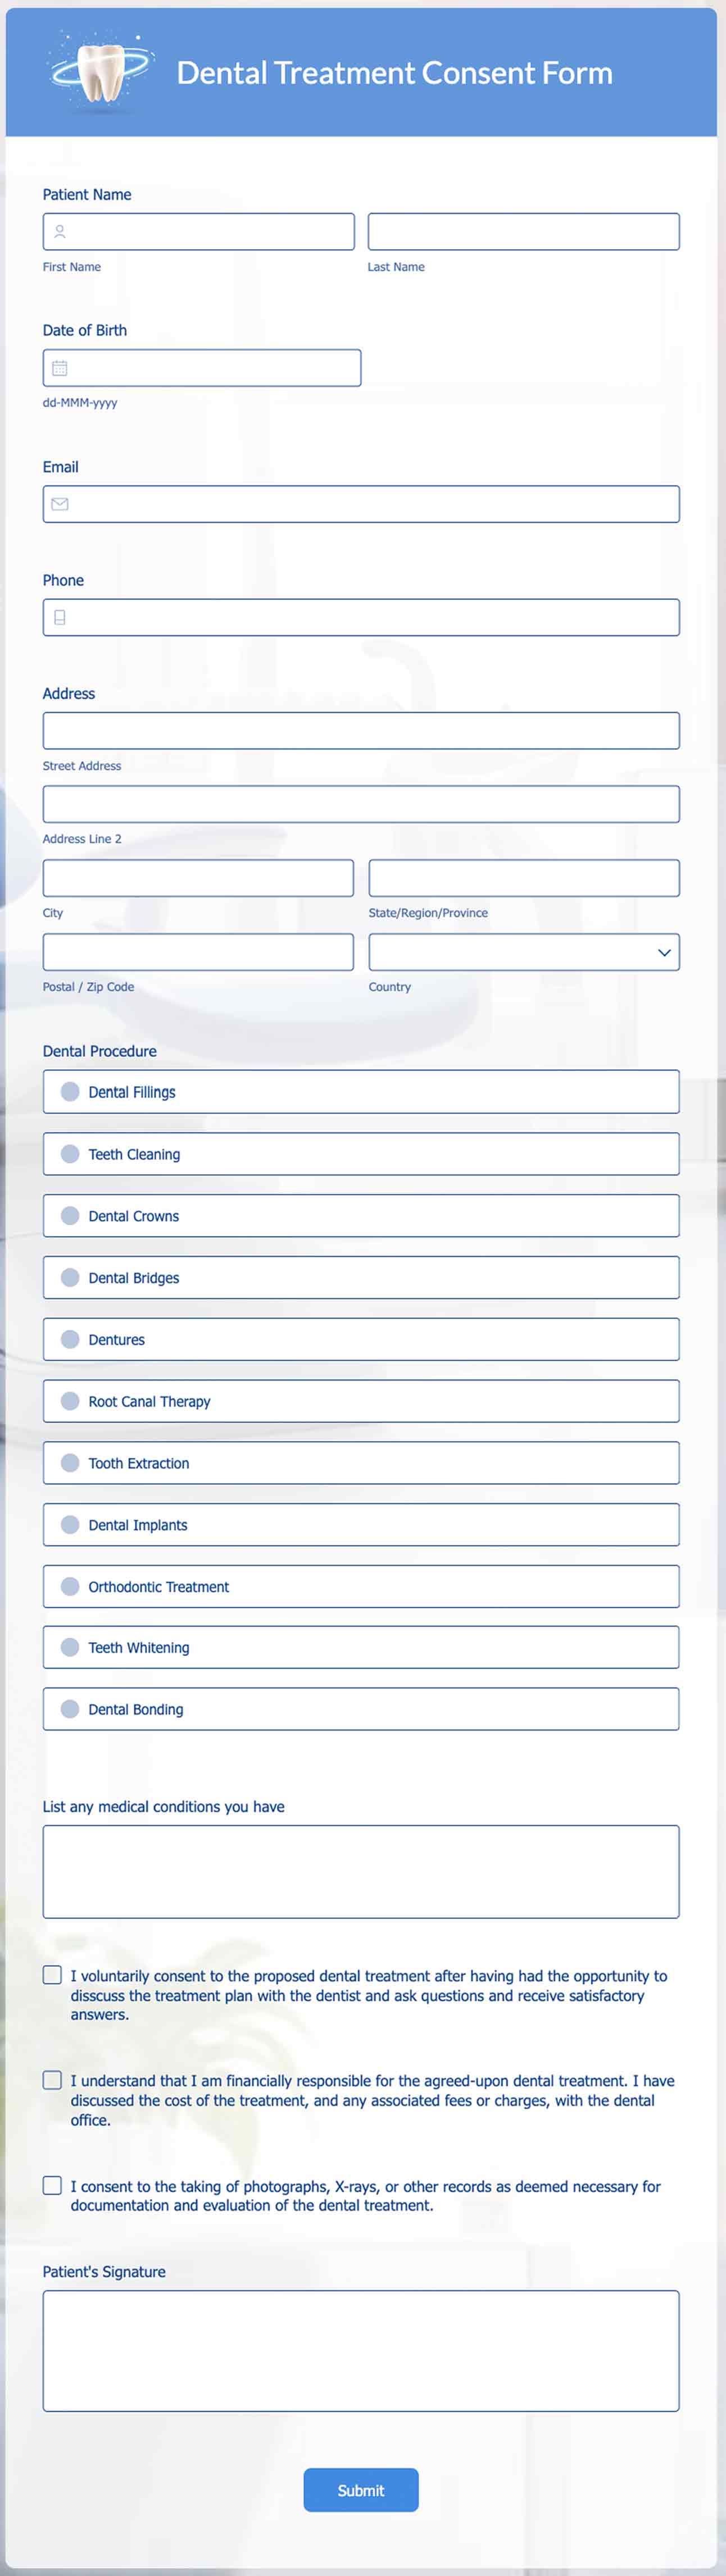The image size is (726, 2576).
Task: Select Tooth Extraction
Action: click(x=69, y=1462)
